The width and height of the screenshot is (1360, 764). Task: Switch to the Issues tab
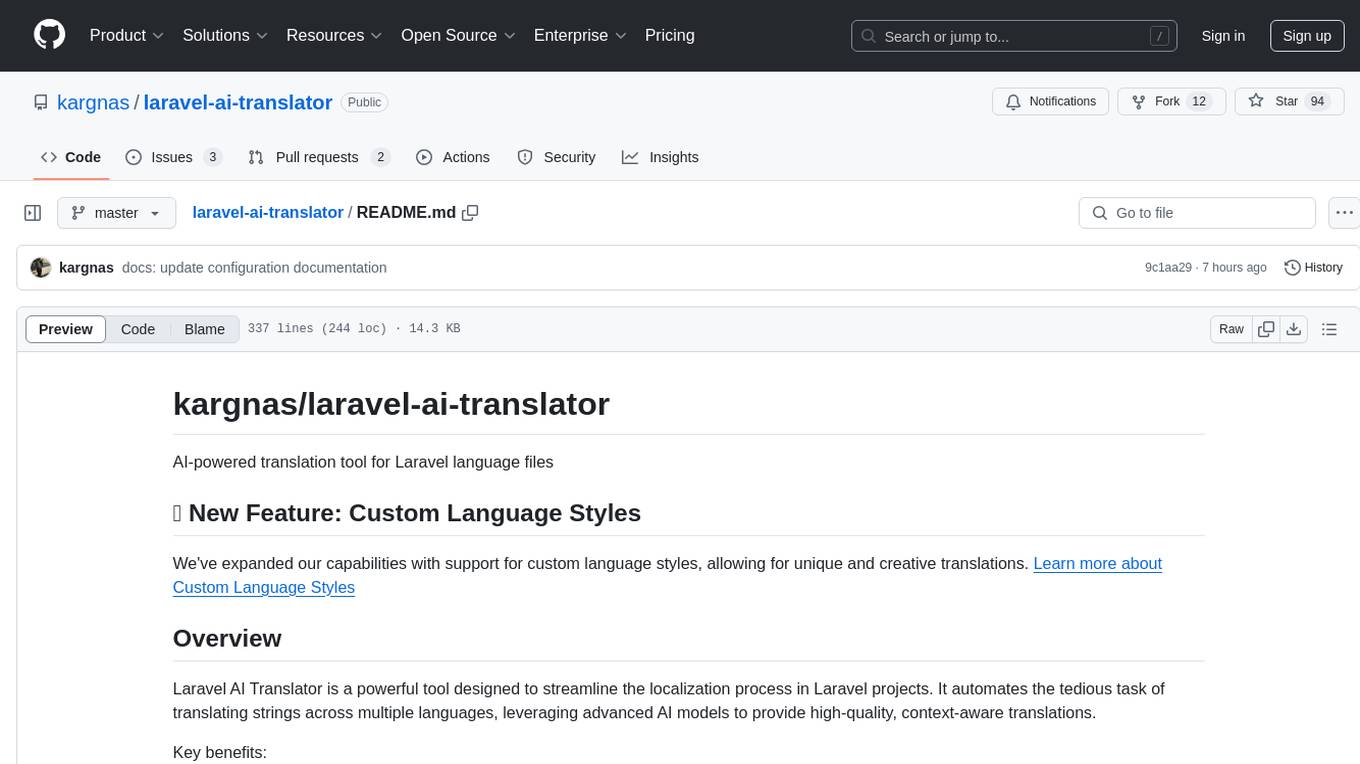click(x=173, y=157)
